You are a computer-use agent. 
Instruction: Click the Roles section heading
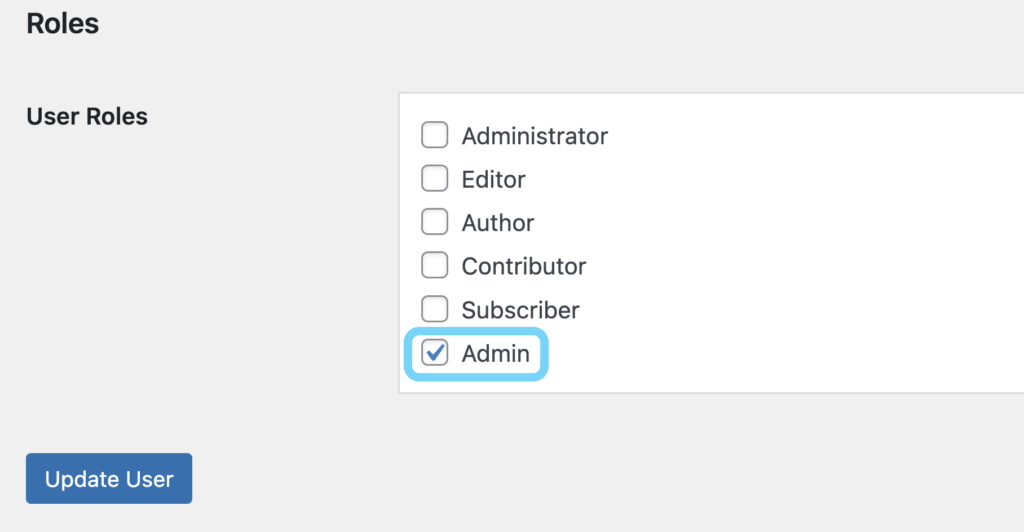pos(62,23)
